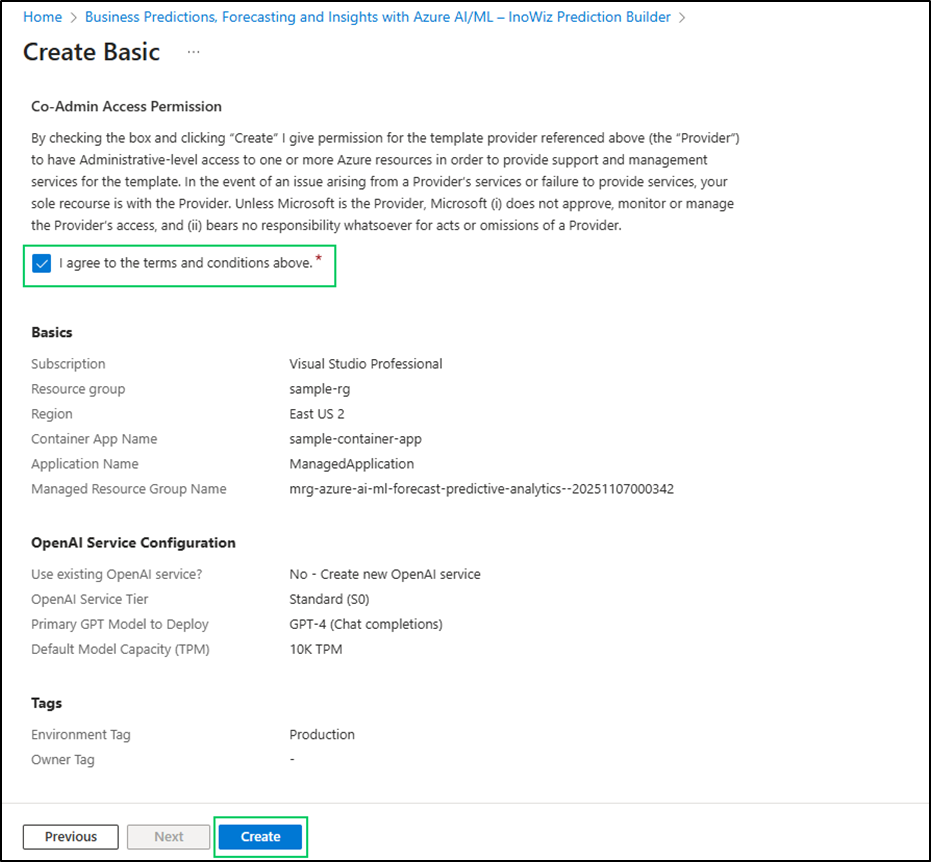Click the chevron after Prediction Builder breadcrumb

[682, 17]
